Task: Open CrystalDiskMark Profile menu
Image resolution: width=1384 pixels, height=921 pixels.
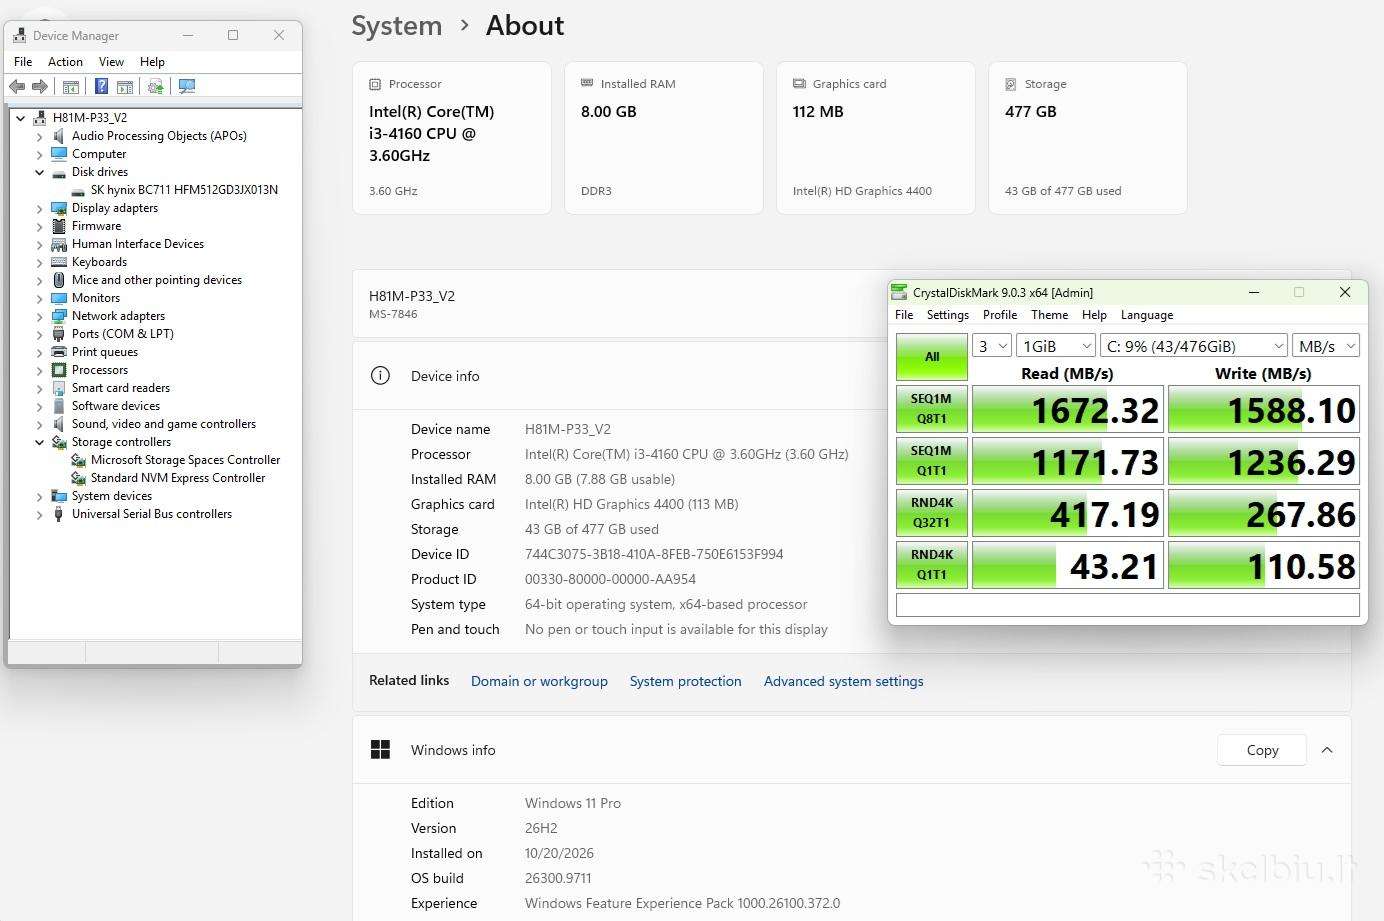Action: click(1000, 315)
